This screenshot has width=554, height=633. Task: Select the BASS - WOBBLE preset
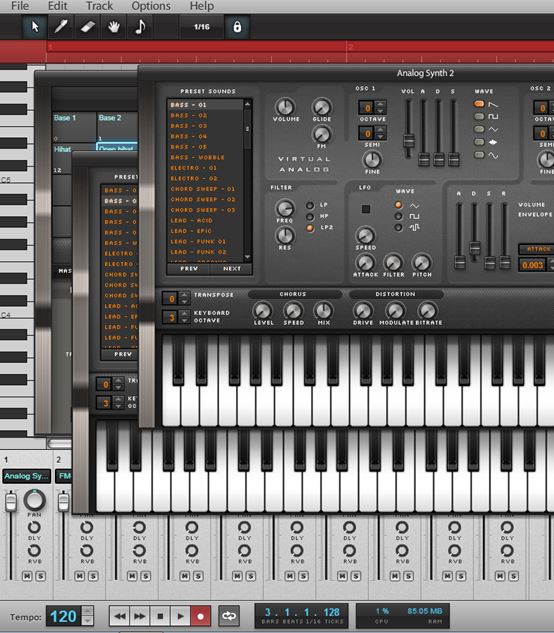tap(197, 157)
